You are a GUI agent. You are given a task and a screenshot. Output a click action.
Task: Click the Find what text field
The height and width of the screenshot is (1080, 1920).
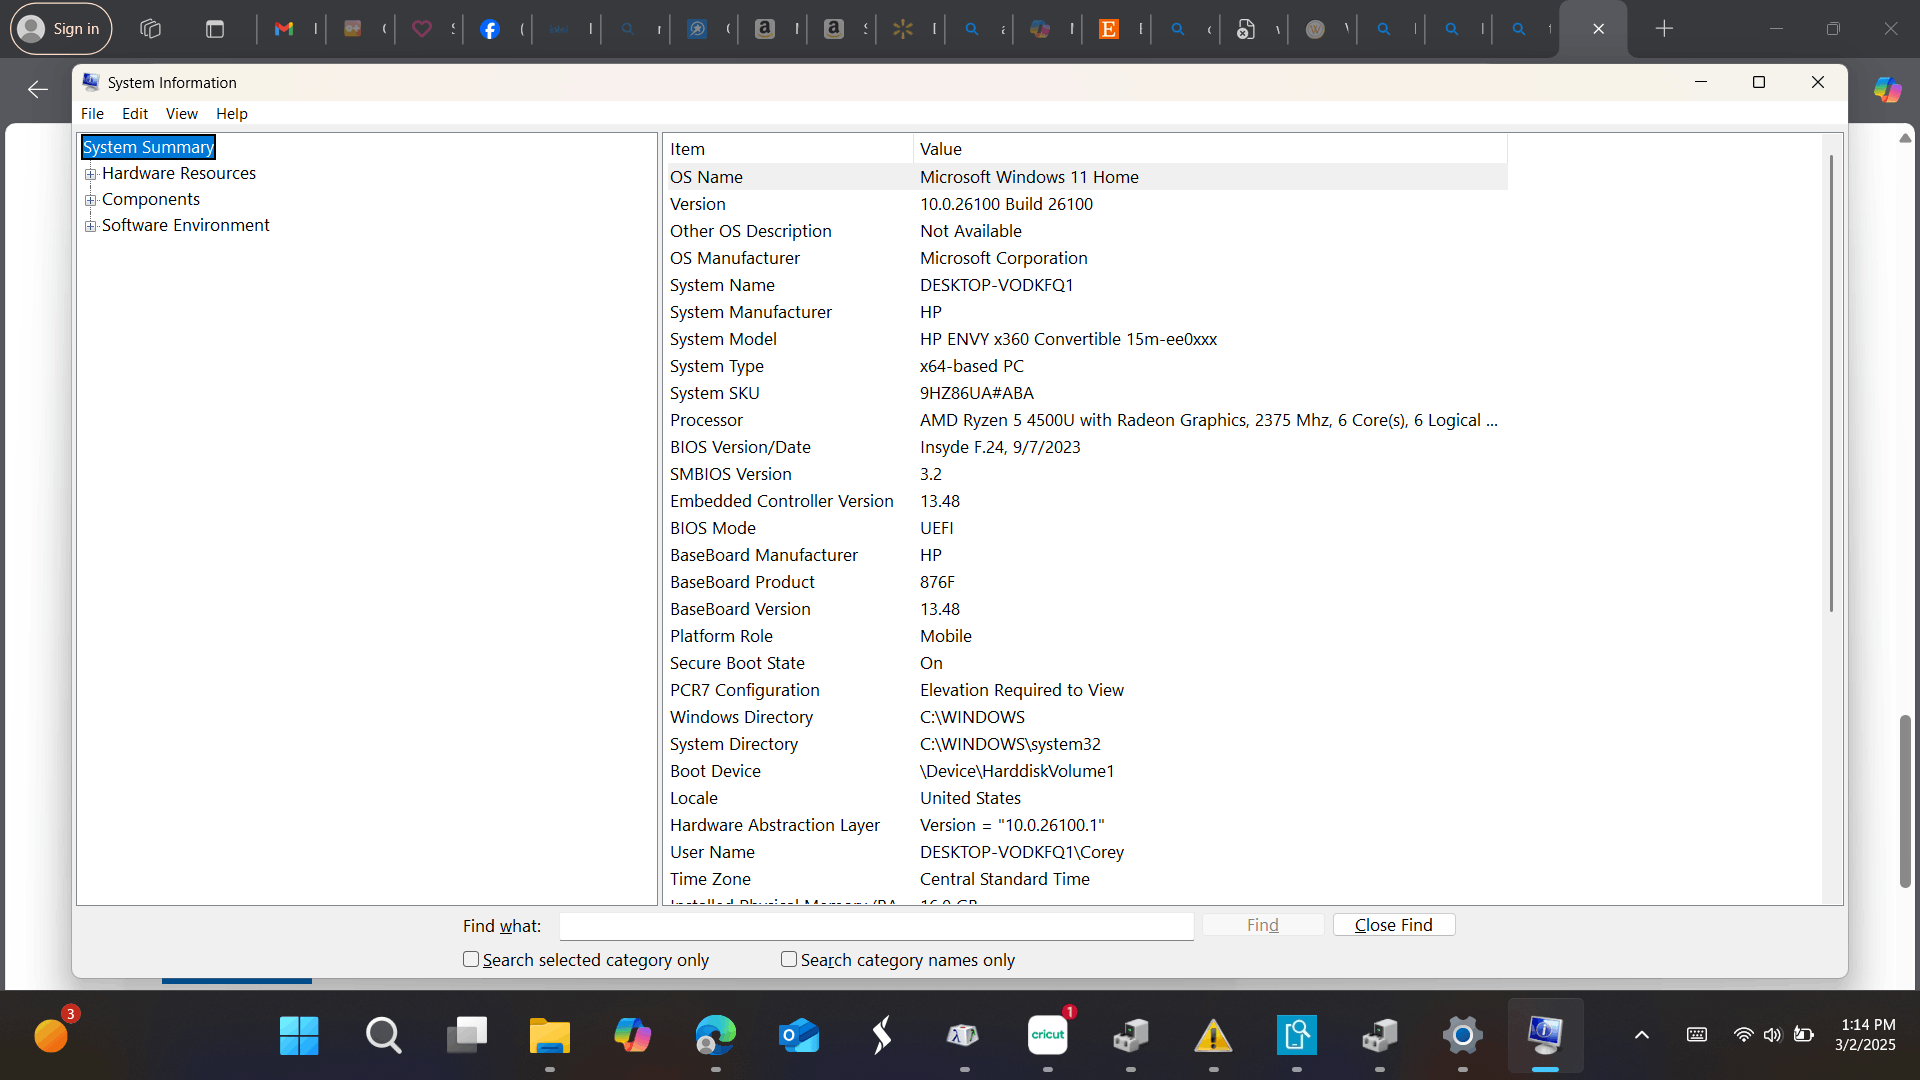click(876, 926)
